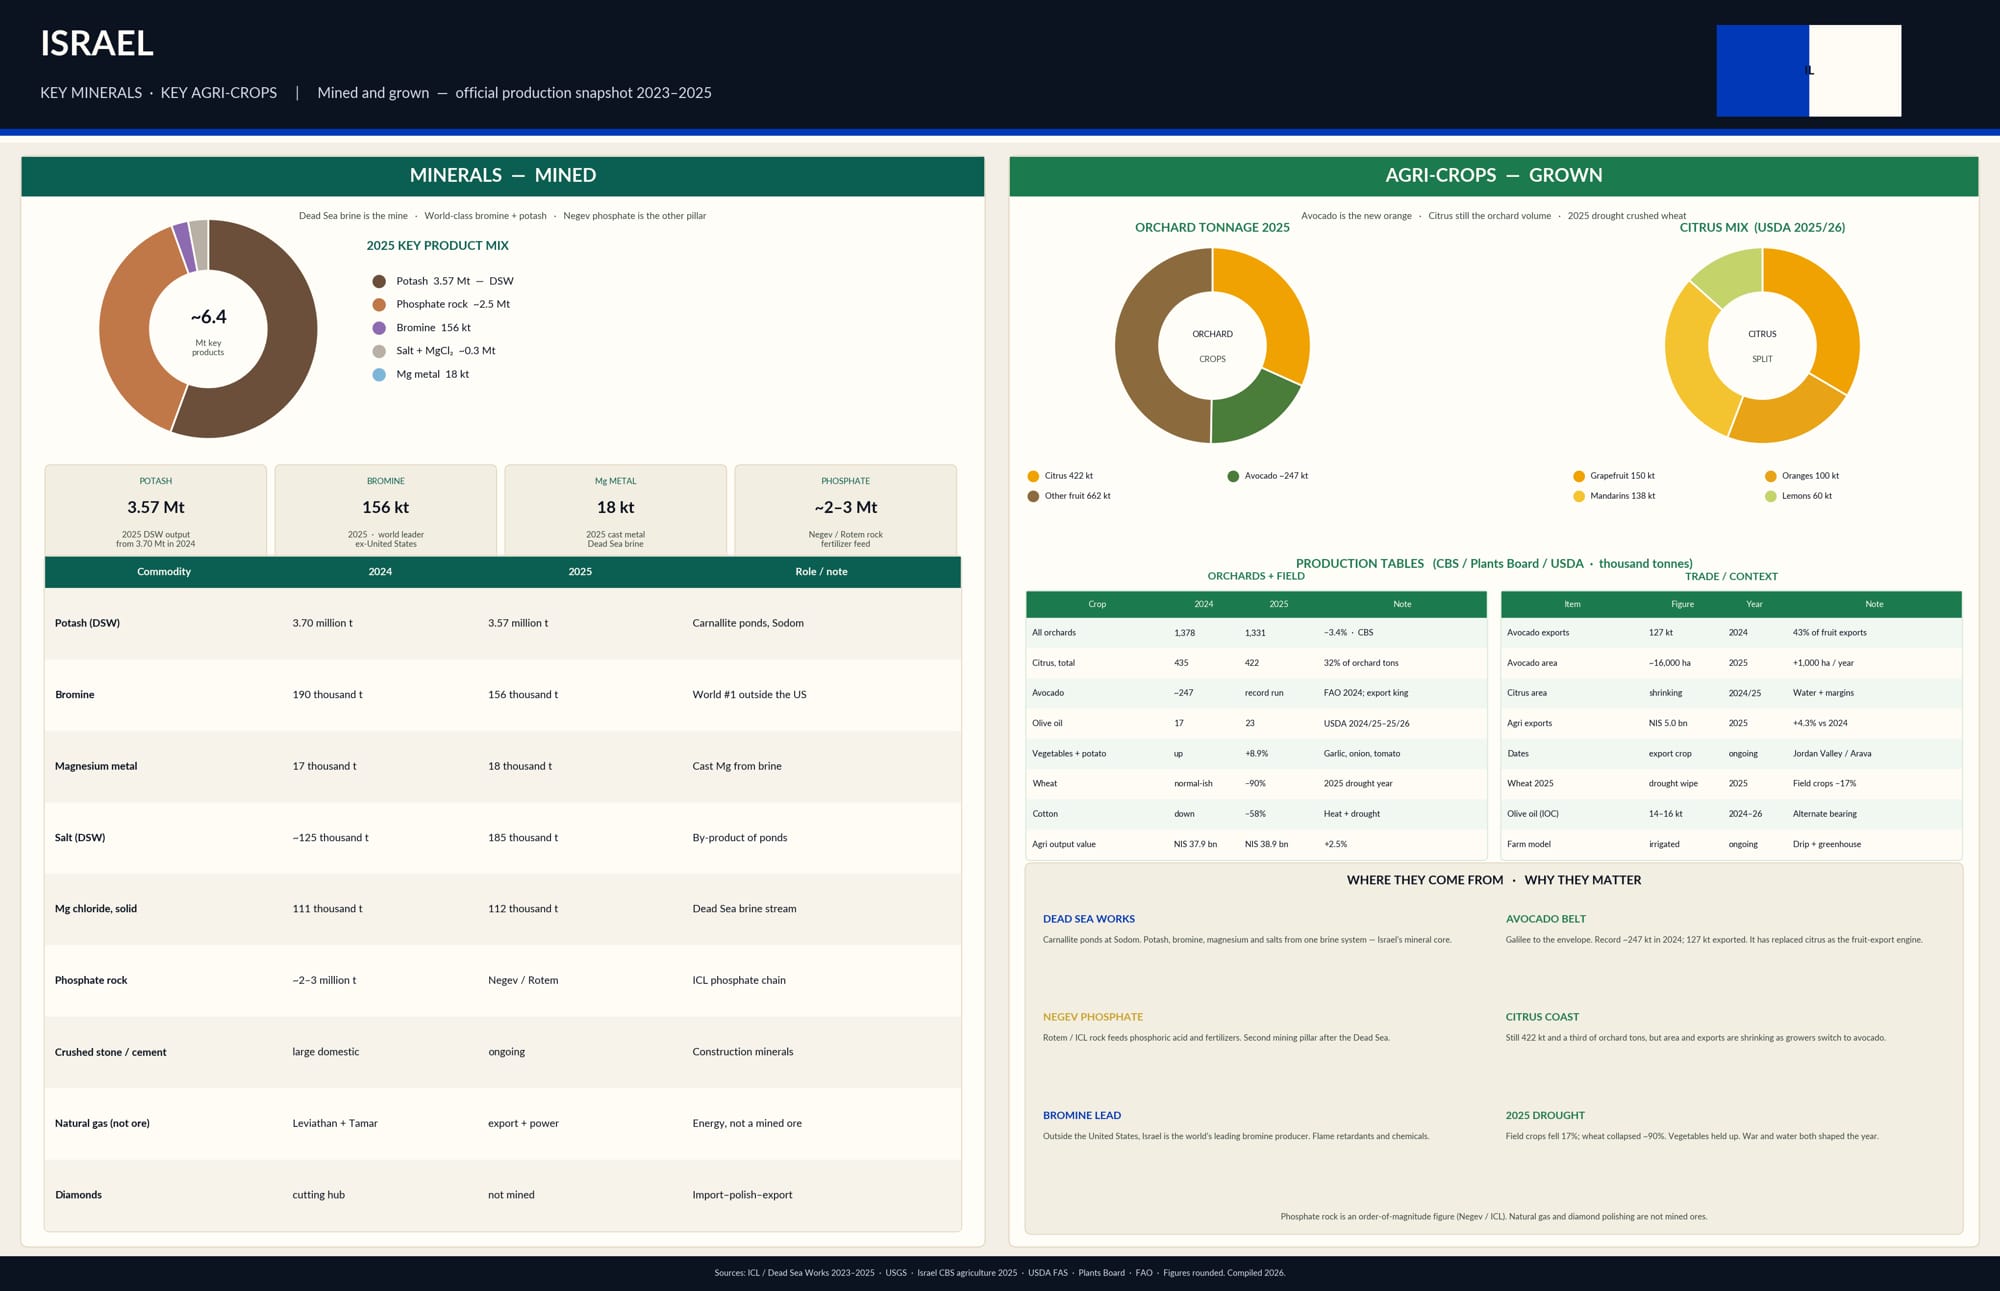This screenshot has height=1291, width=2000.
Task: Select the All orchards row label
Action: [x=1054, y=633]
